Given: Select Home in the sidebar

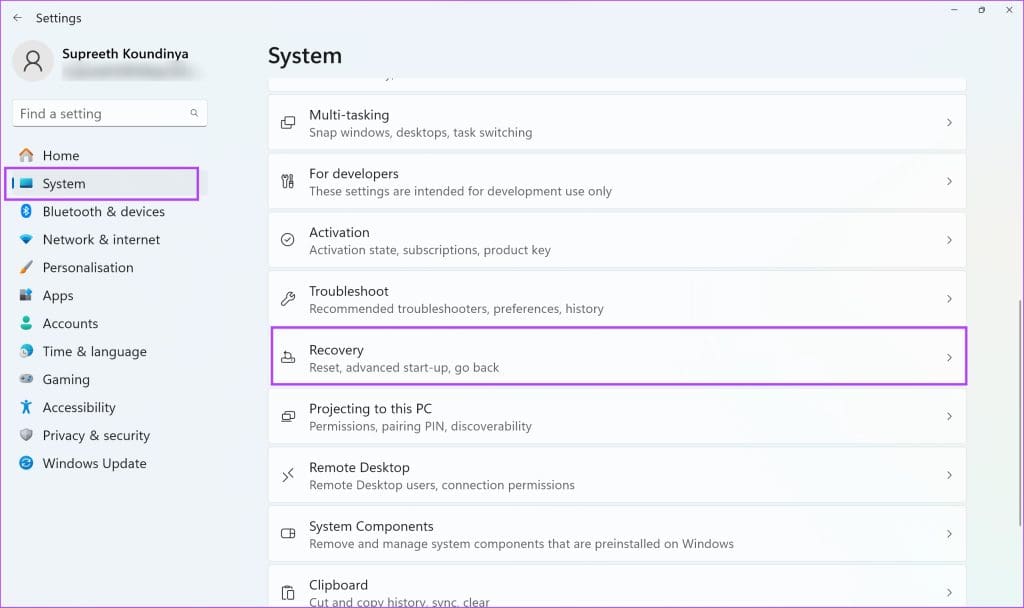Looking at the screenshot, I should coord(60,155).
